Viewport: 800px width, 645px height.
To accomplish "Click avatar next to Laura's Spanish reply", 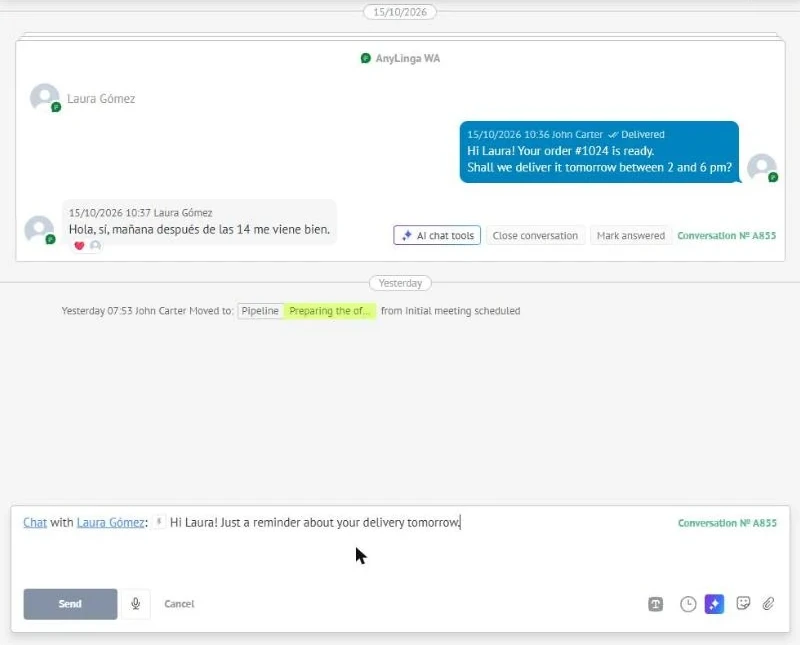I will click(40, 229).
